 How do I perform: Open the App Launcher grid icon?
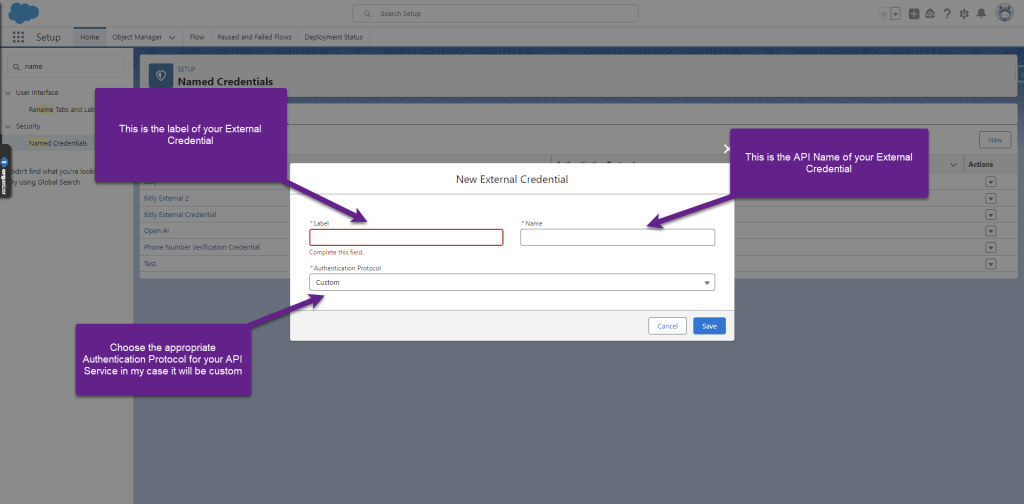tap(18, 37)
